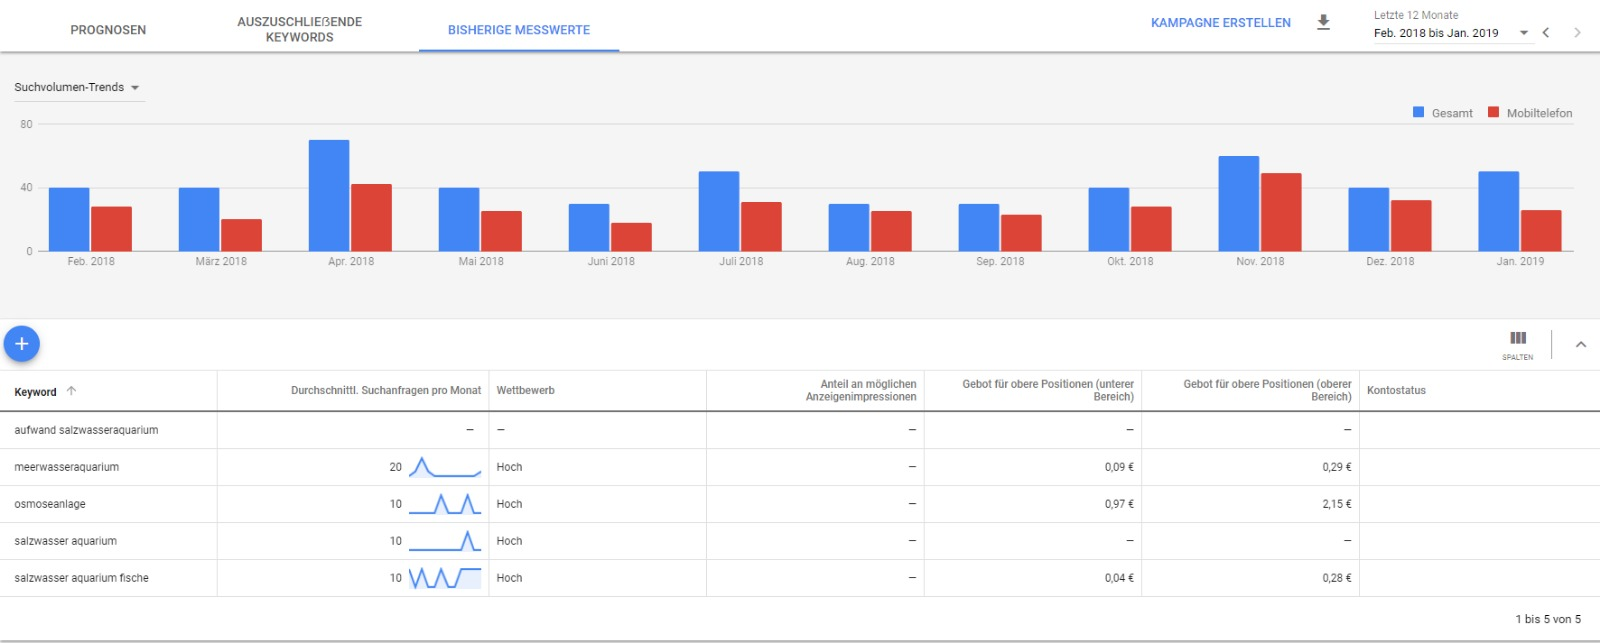The height and width of the screenshot is (643, 1600).
Task: Click Kampagne erstellen link
Action: coord(1221,22)
